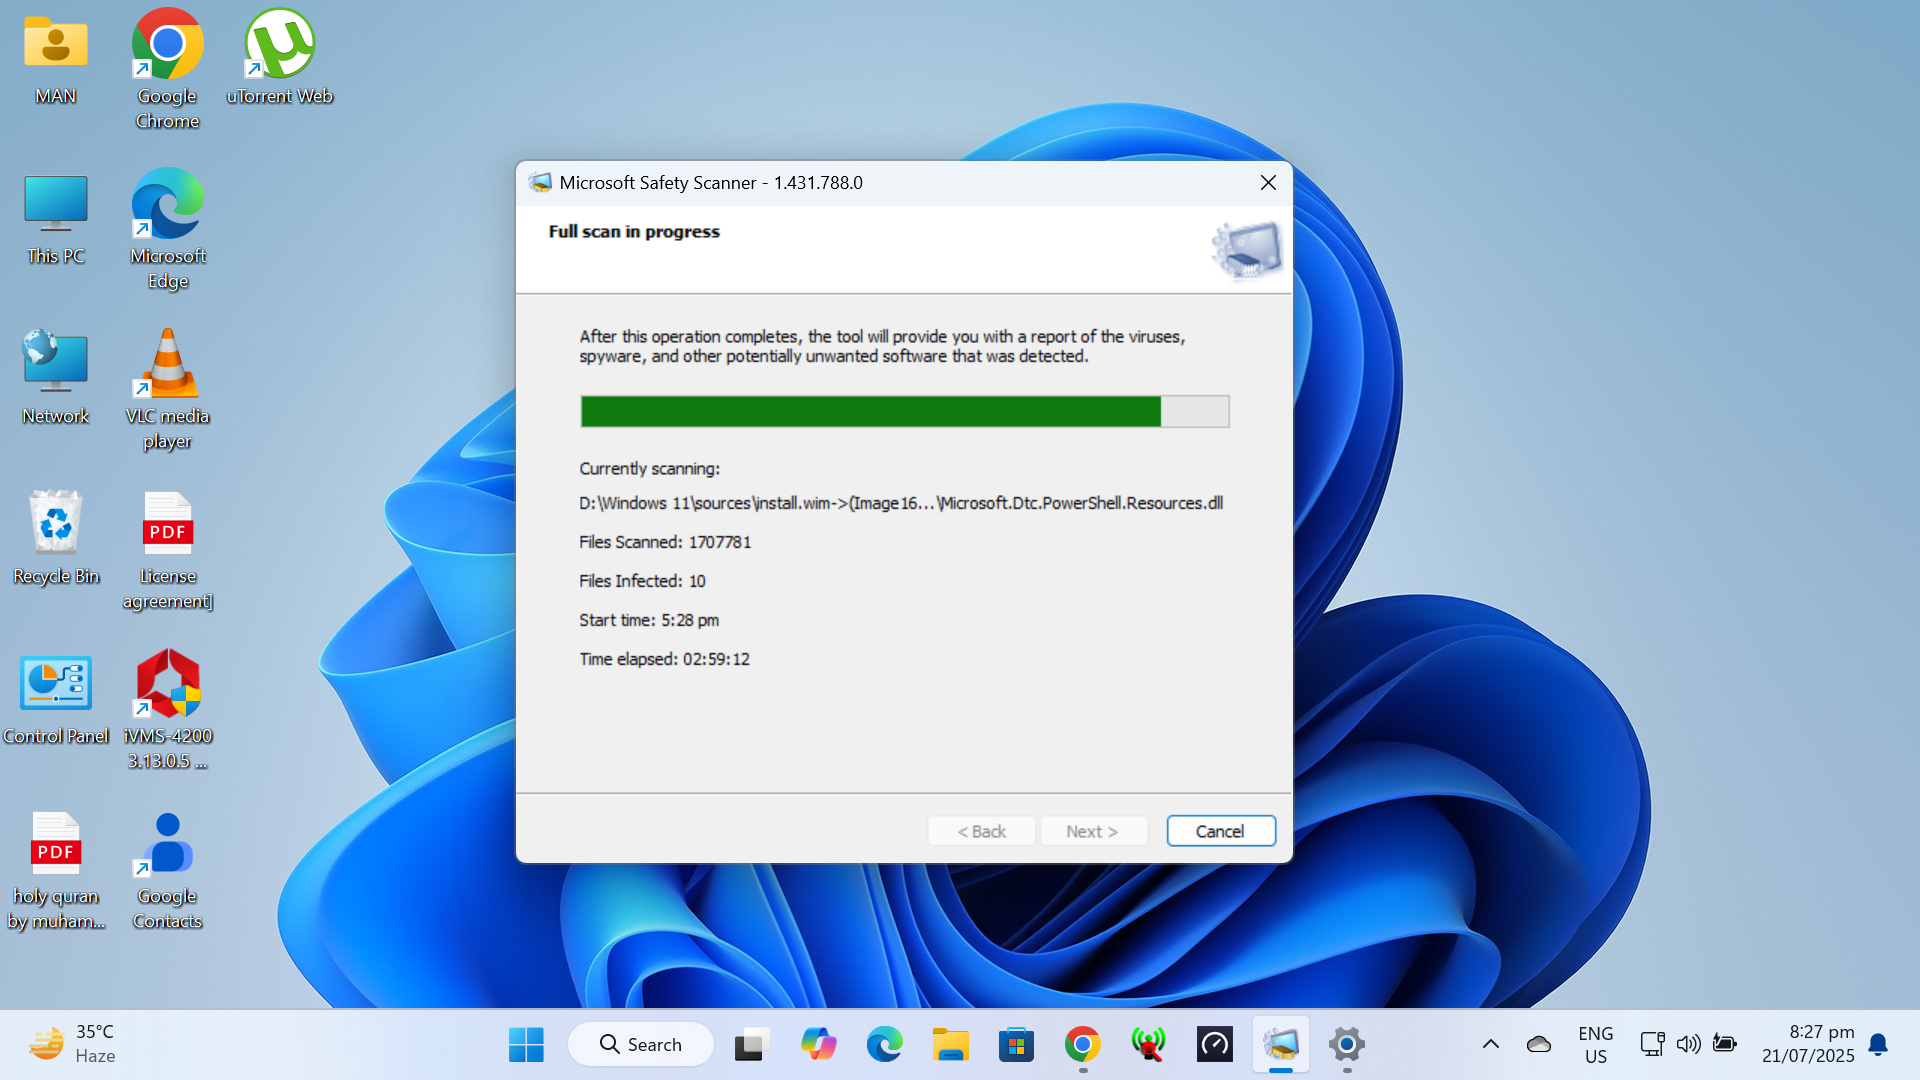Open Google Contacts shortcut
This screenshot has height=1080, width=1920.
click(165, 845)
